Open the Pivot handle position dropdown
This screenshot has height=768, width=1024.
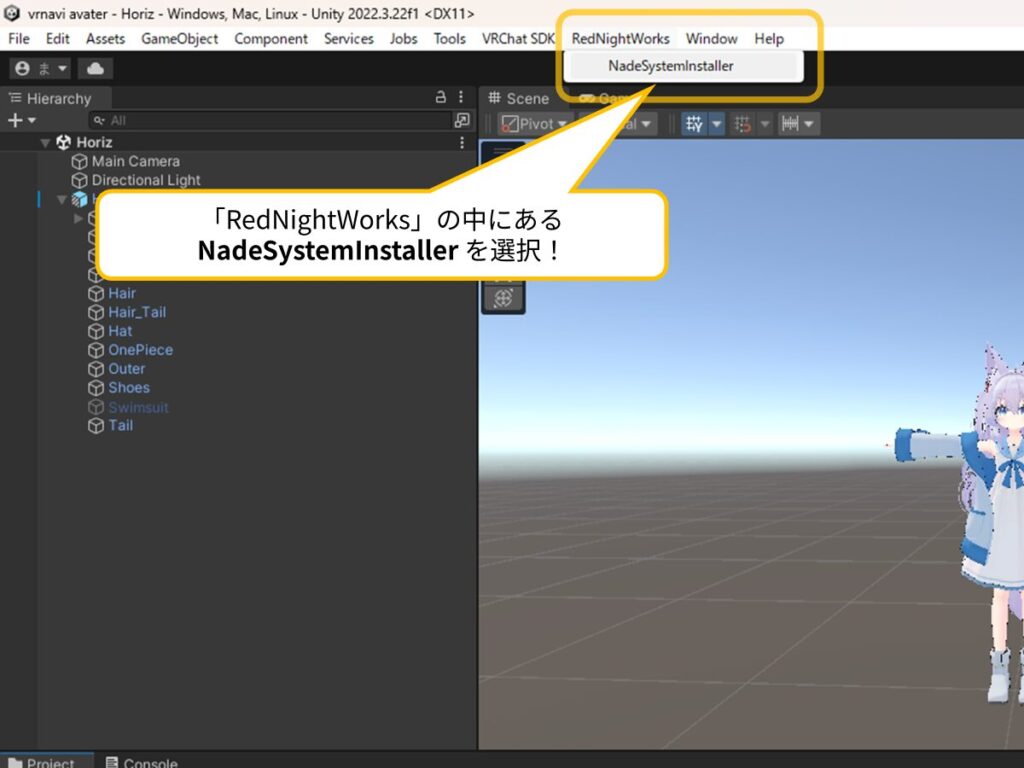534,124
